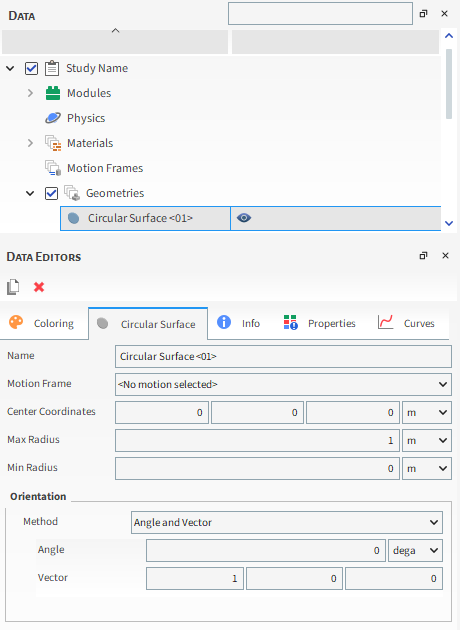Collapse the Geometries node

30,193
